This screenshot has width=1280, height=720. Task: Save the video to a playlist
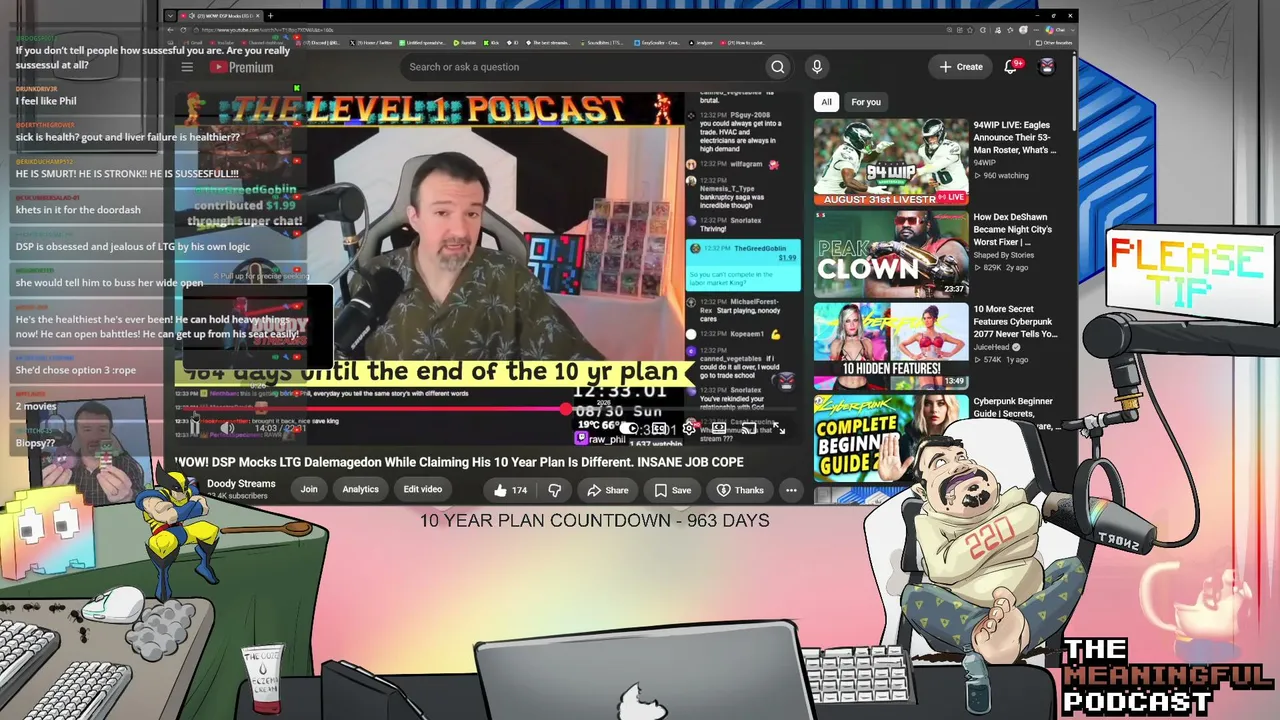673,490
